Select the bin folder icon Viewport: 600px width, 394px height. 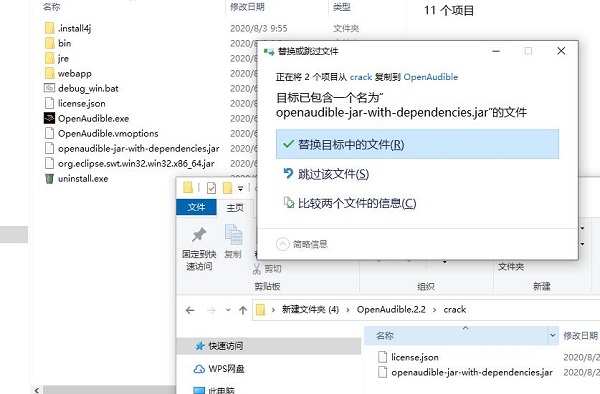coord(49,43)
